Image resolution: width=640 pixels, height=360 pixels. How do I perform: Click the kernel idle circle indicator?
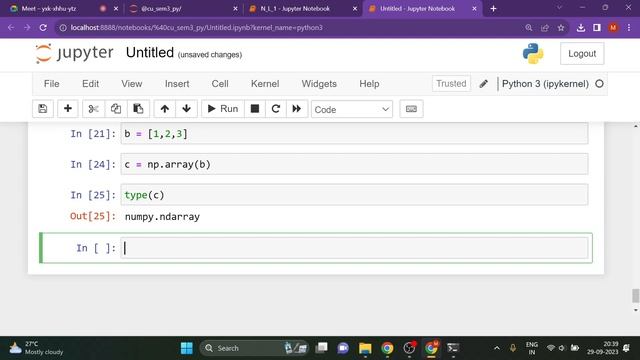(599, 84)
